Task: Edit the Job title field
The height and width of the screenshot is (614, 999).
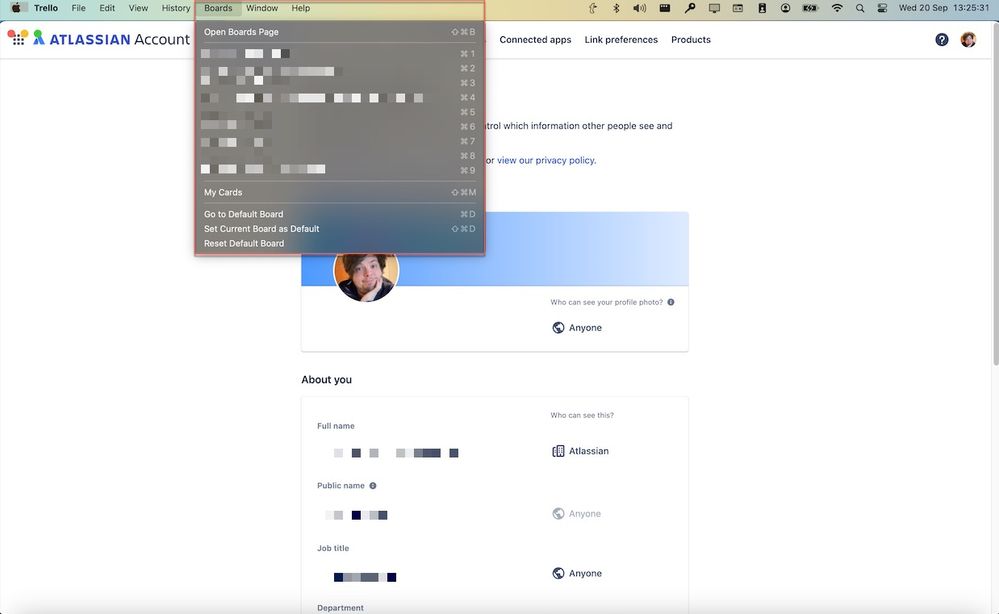Action: (364, 577)
